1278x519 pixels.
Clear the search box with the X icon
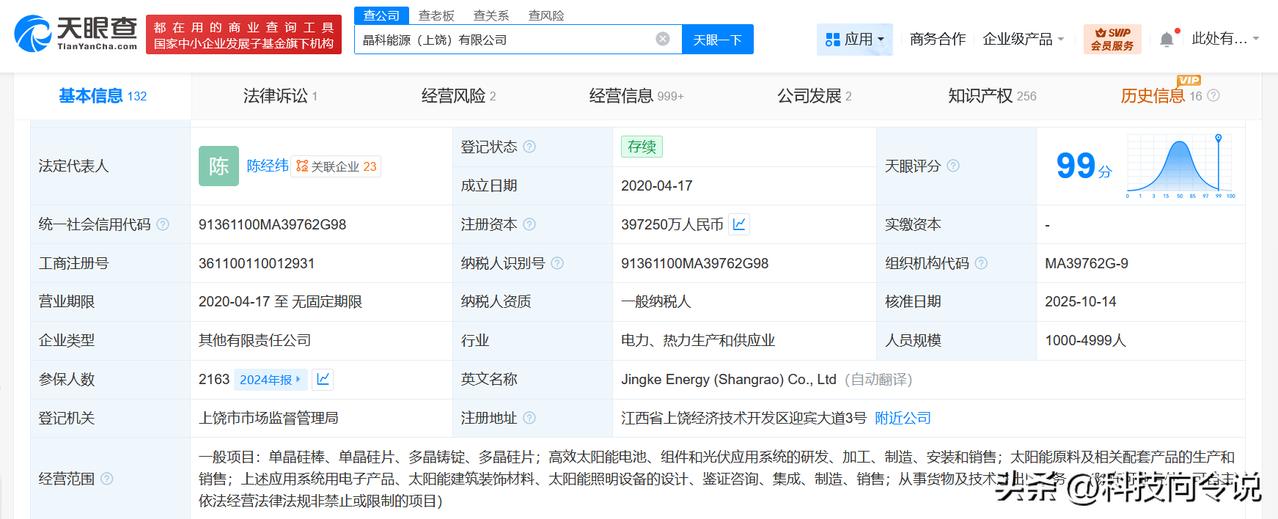(663, 39)
